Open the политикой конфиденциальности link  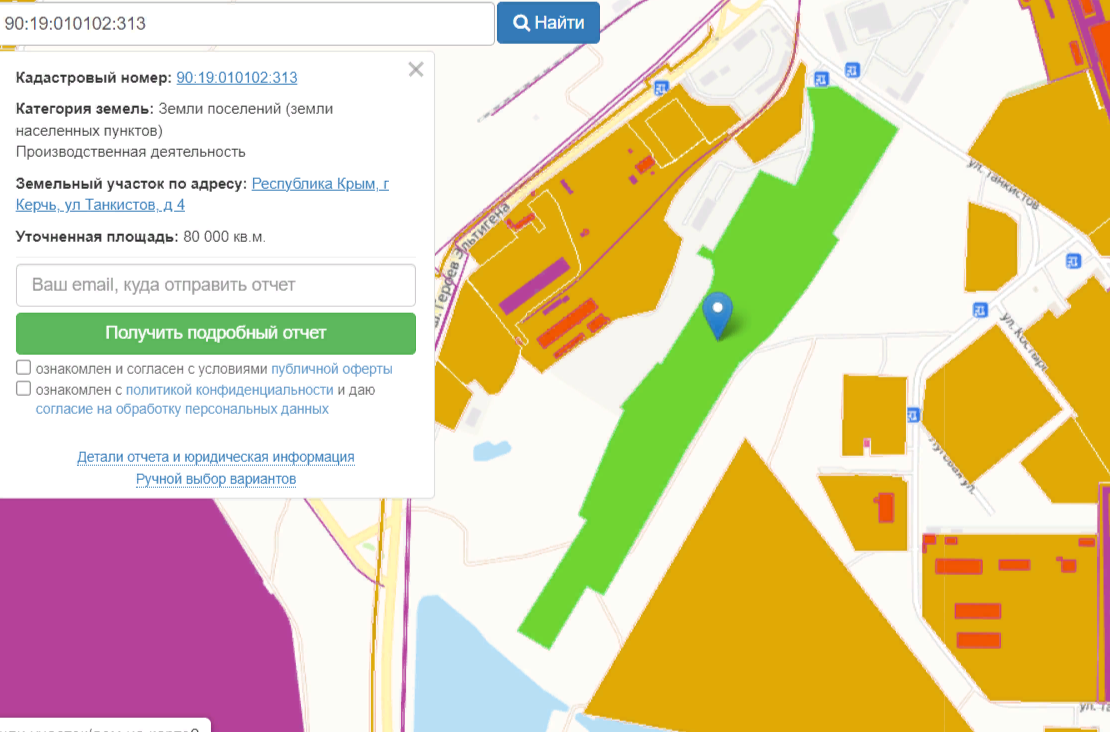(x=229, y=390)
